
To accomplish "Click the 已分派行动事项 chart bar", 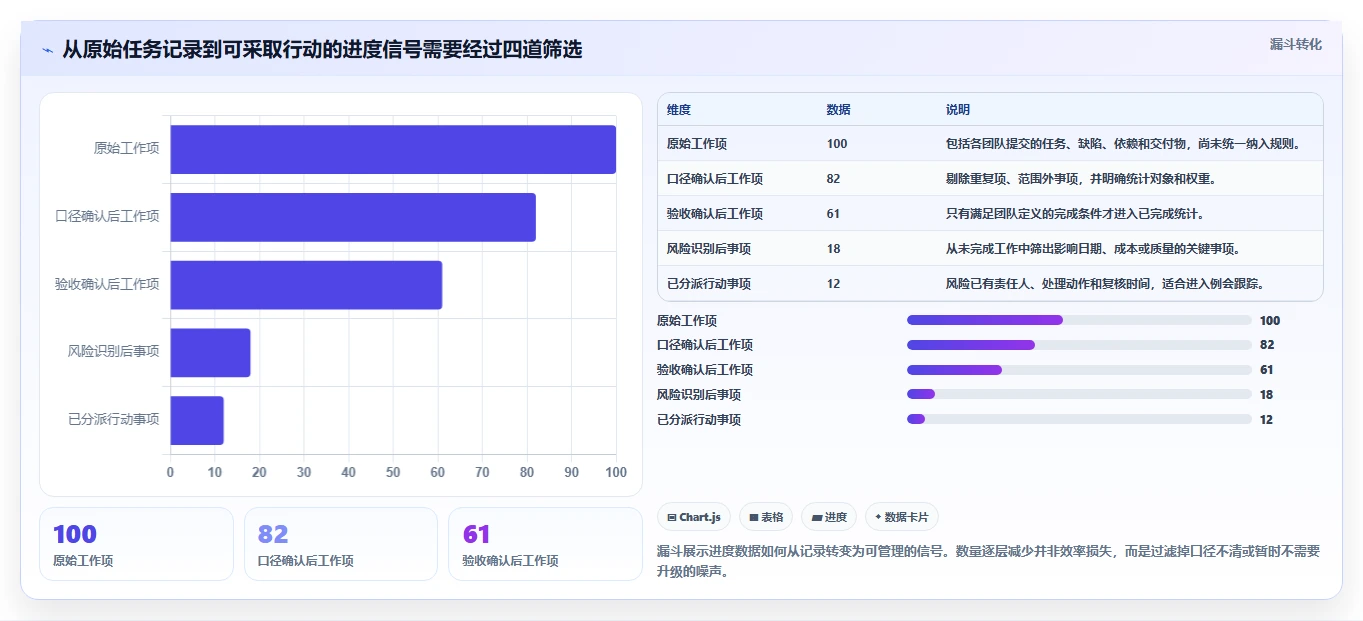I will coord(197,420).
